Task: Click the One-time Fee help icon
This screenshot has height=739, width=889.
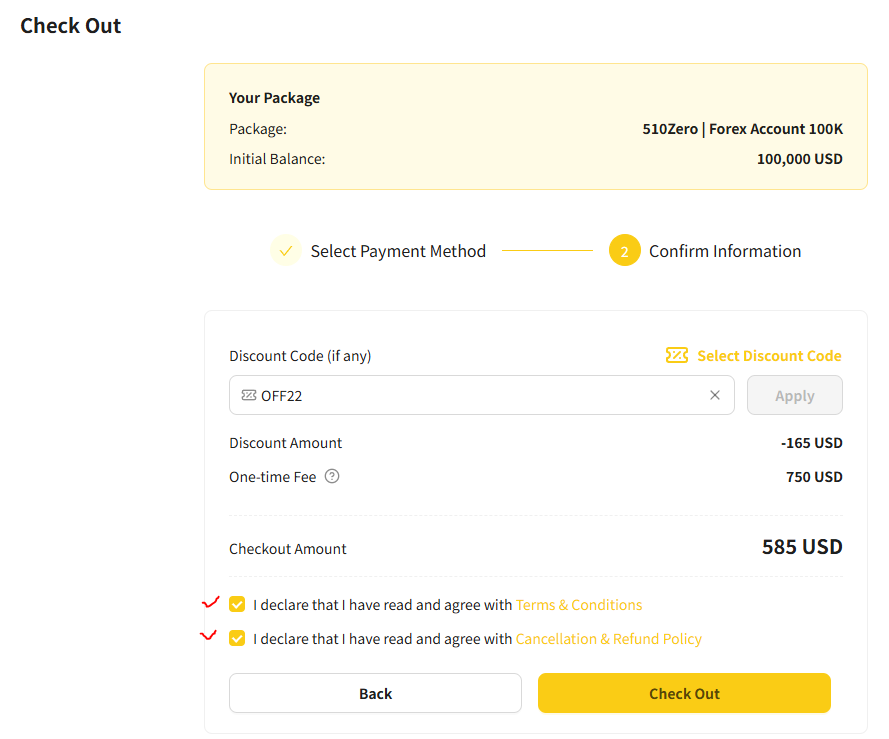Action: pos(332,476)
